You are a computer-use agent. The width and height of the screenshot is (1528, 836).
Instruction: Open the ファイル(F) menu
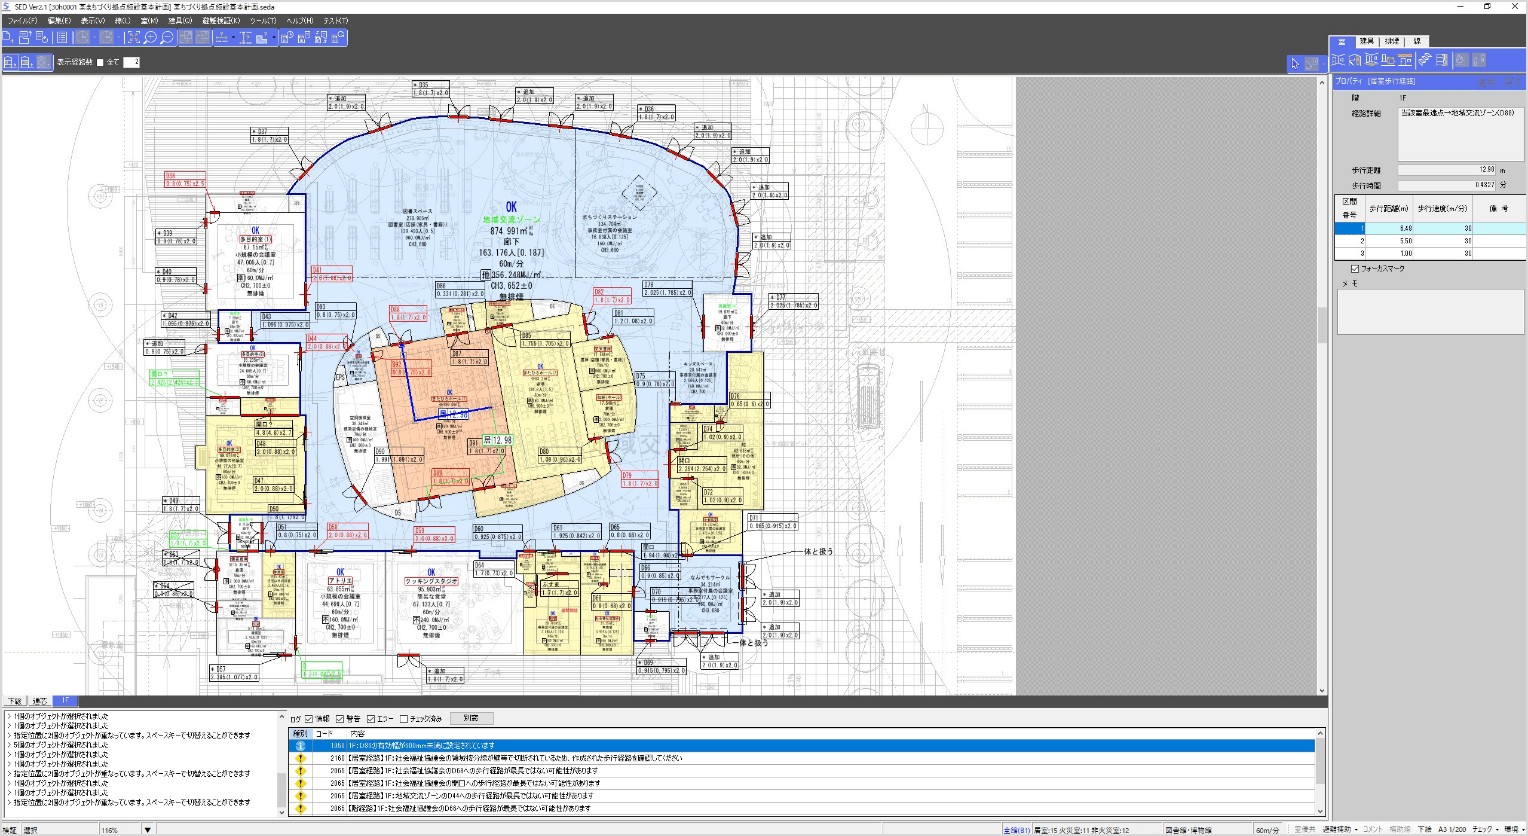[22, 20]
